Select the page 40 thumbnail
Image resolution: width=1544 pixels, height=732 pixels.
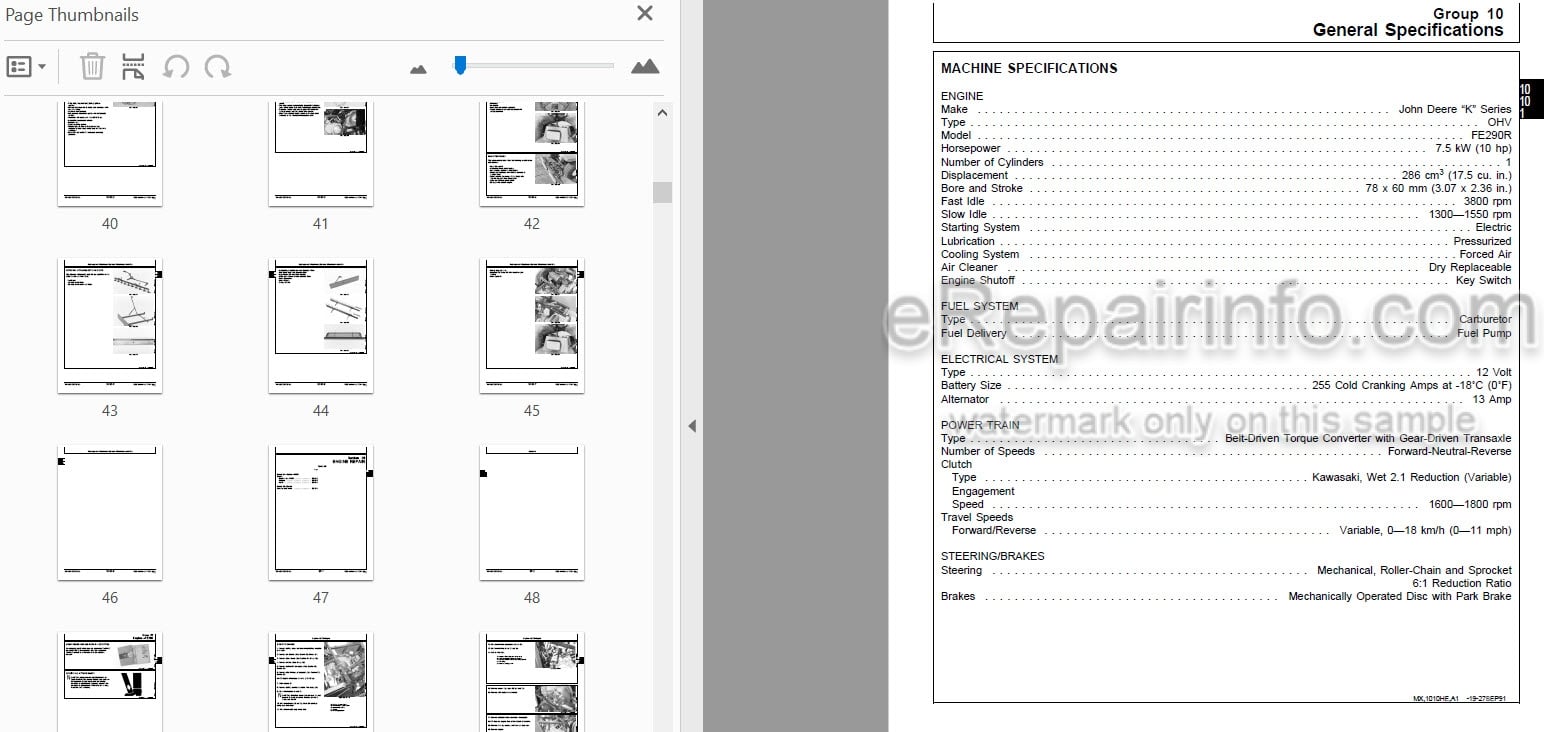[110, 154]
